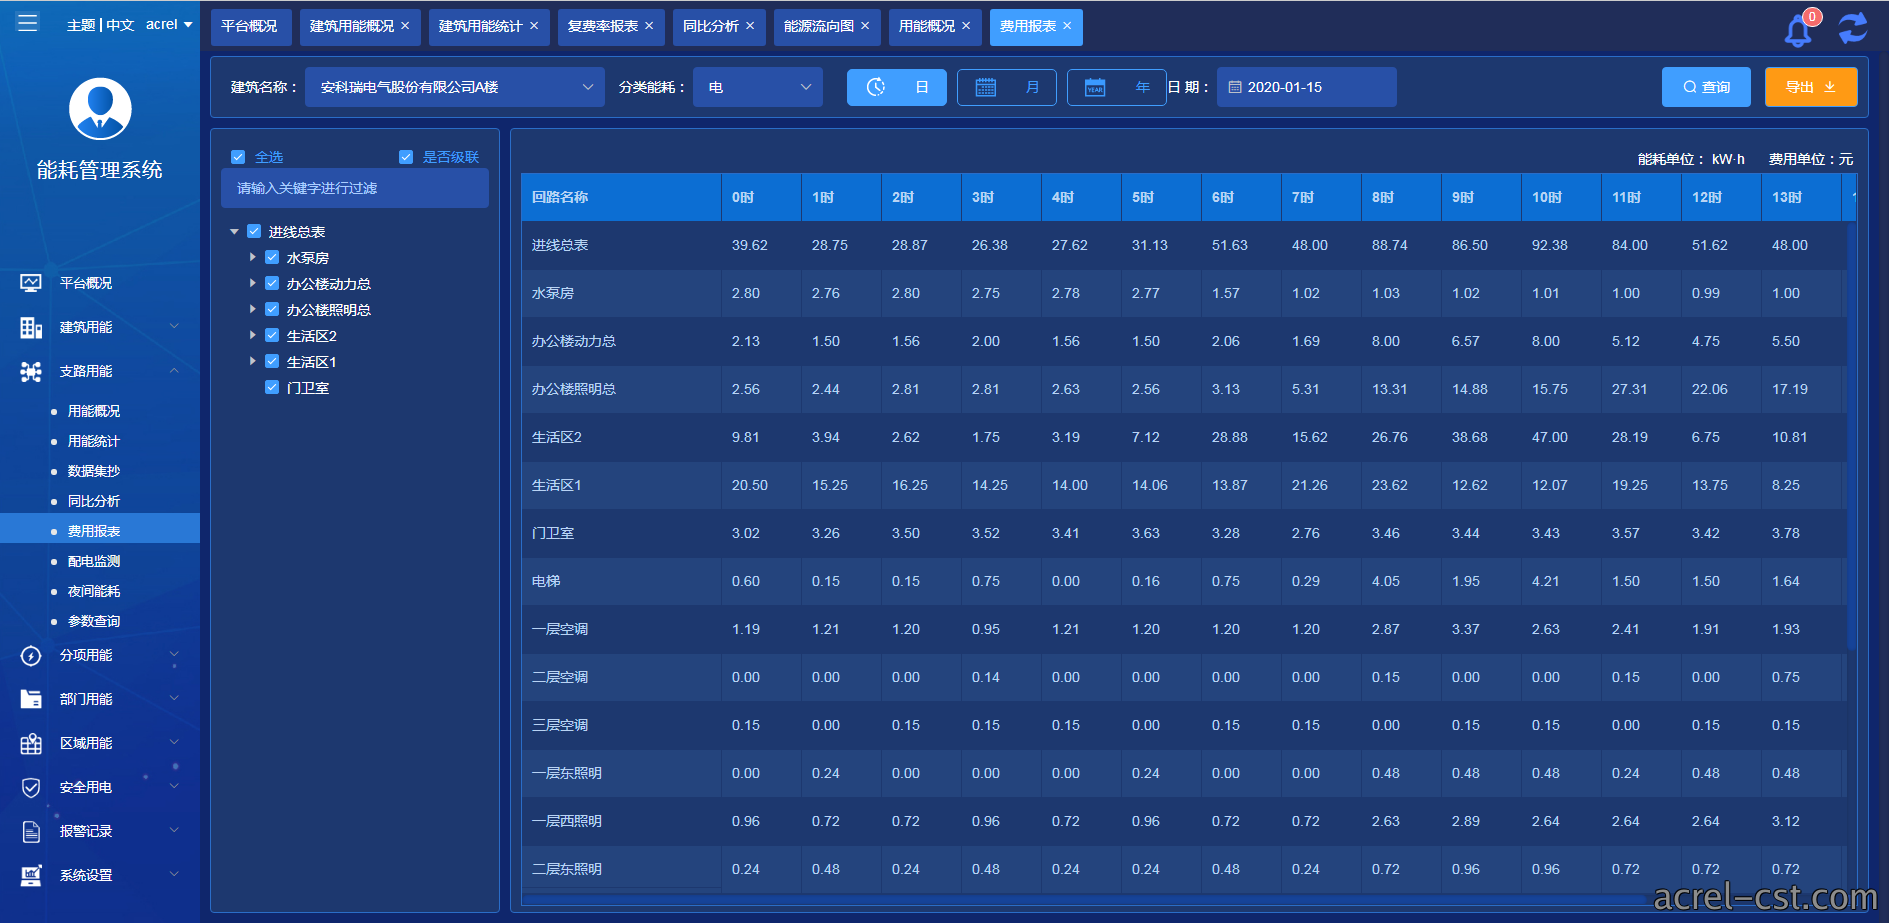
Task: Click the refresh arrows icon
Action: [x=1853, y=27]
